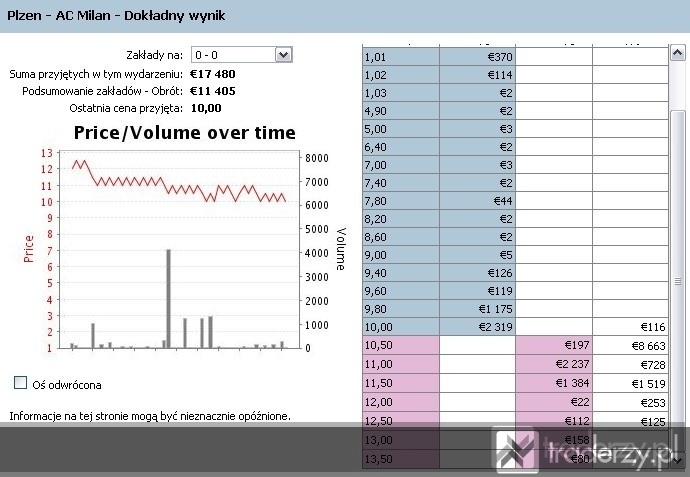The image size is (690, 477).
Task: Select the 10,50 price cell
Action: (401, 345)
